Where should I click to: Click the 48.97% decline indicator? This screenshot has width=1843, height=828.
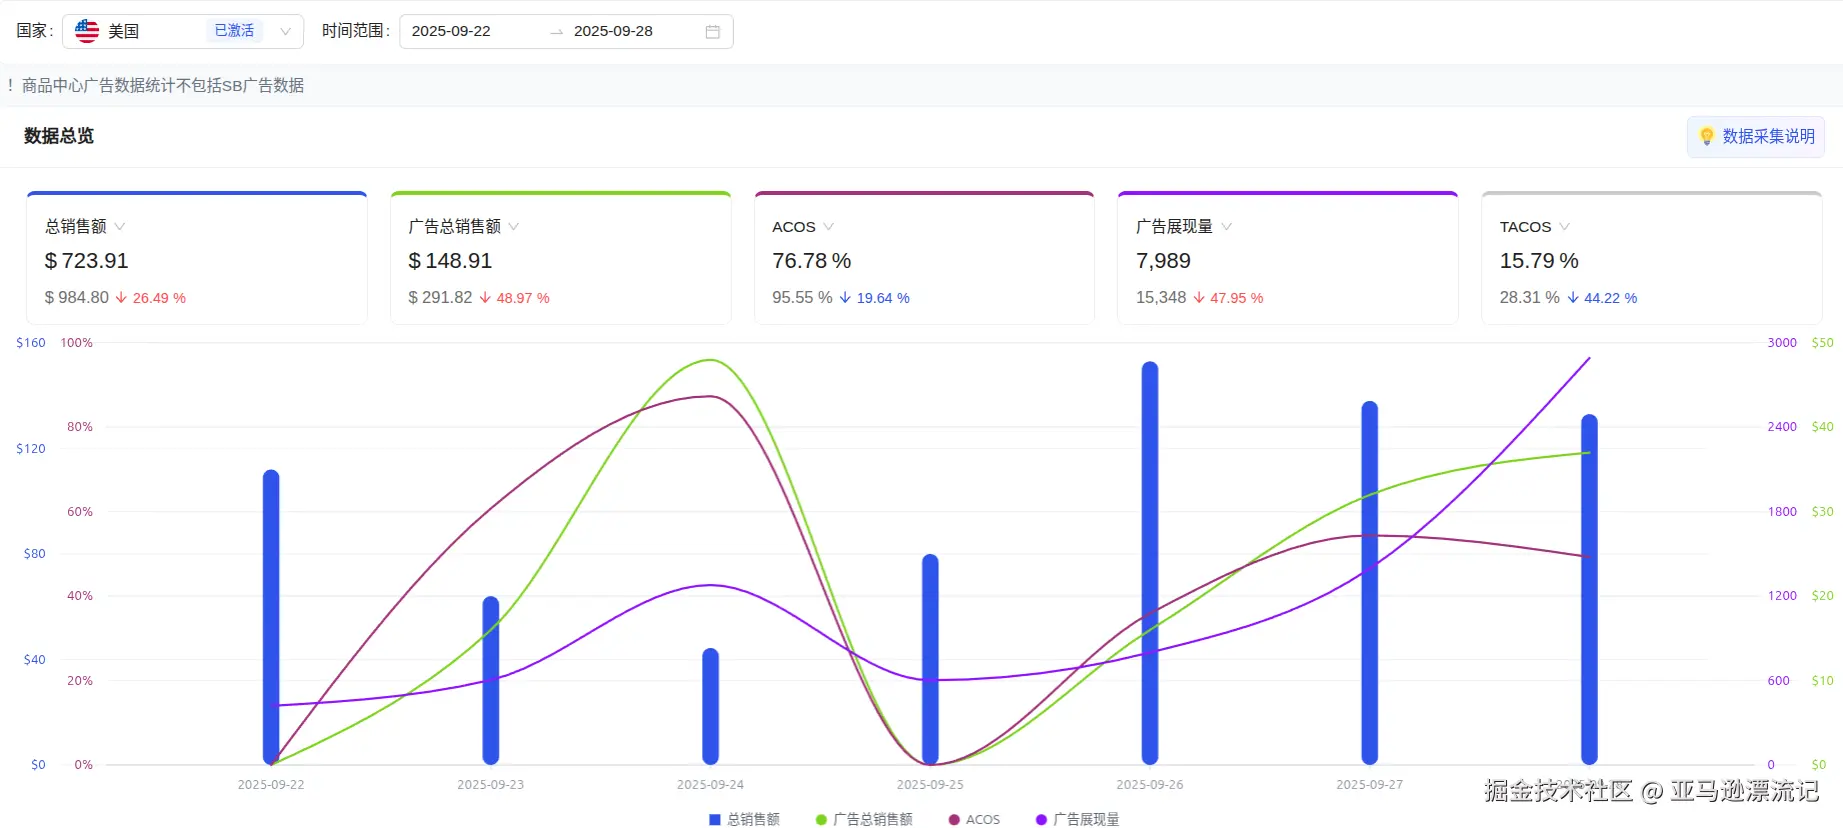[x=515, y=298]
